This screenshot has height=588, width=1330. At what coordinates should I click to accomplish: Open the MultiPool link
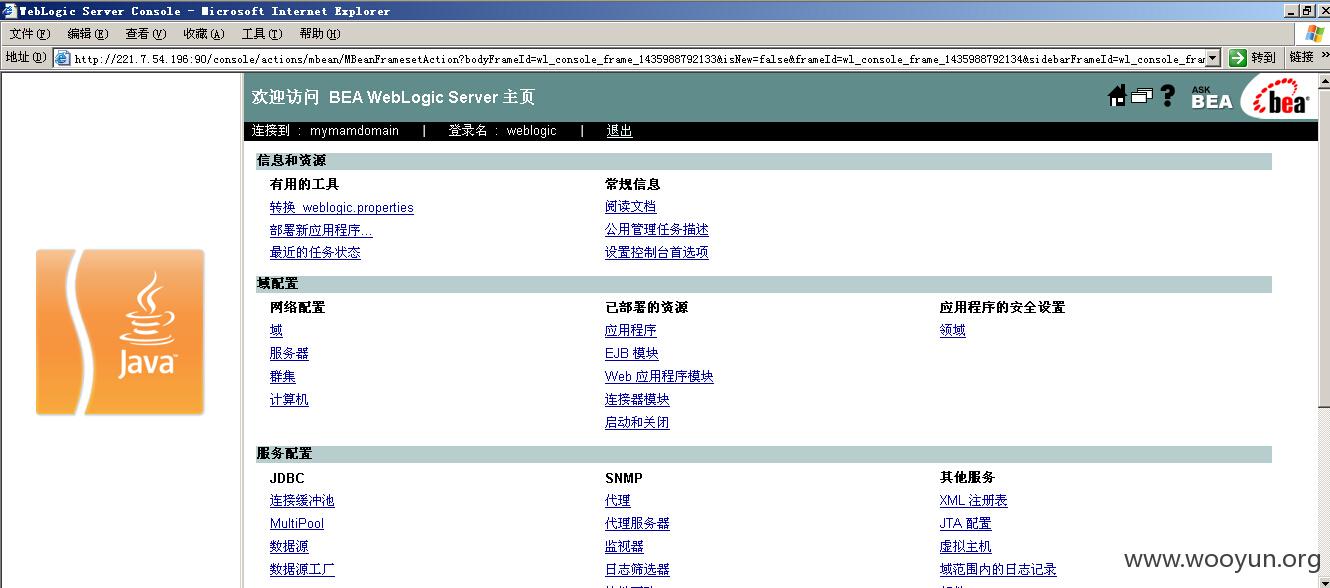[x=297, y=524]
